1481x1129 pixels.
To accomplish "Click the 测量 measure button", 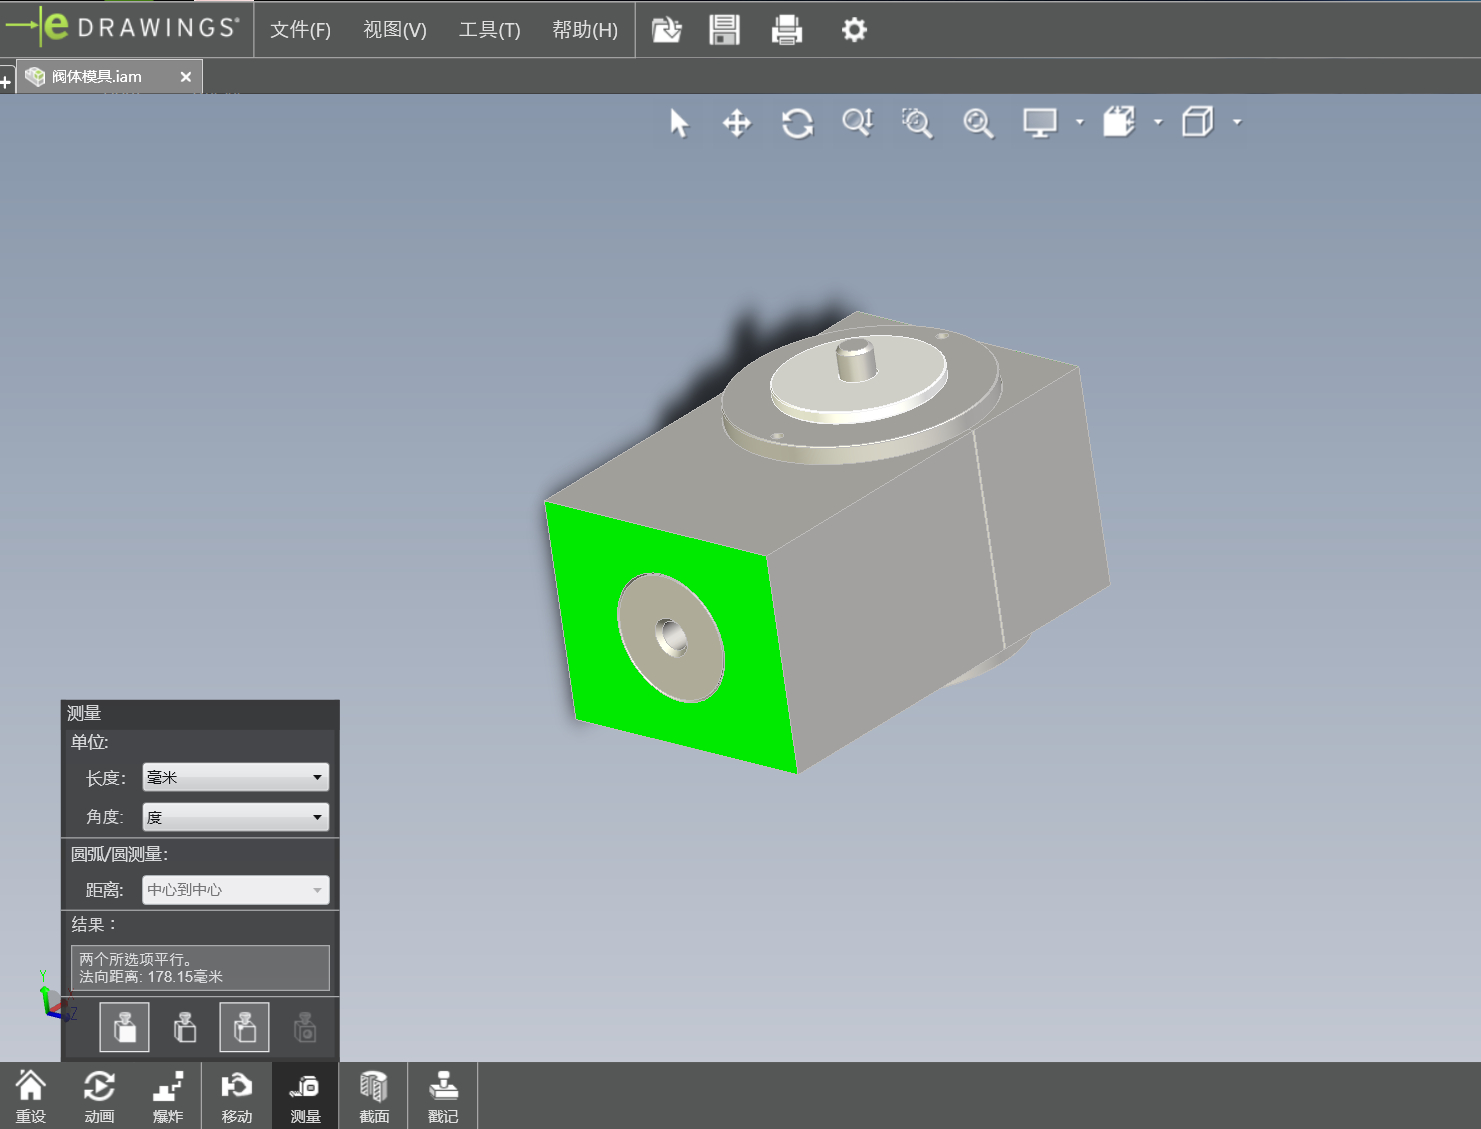I will [306, 1096].
